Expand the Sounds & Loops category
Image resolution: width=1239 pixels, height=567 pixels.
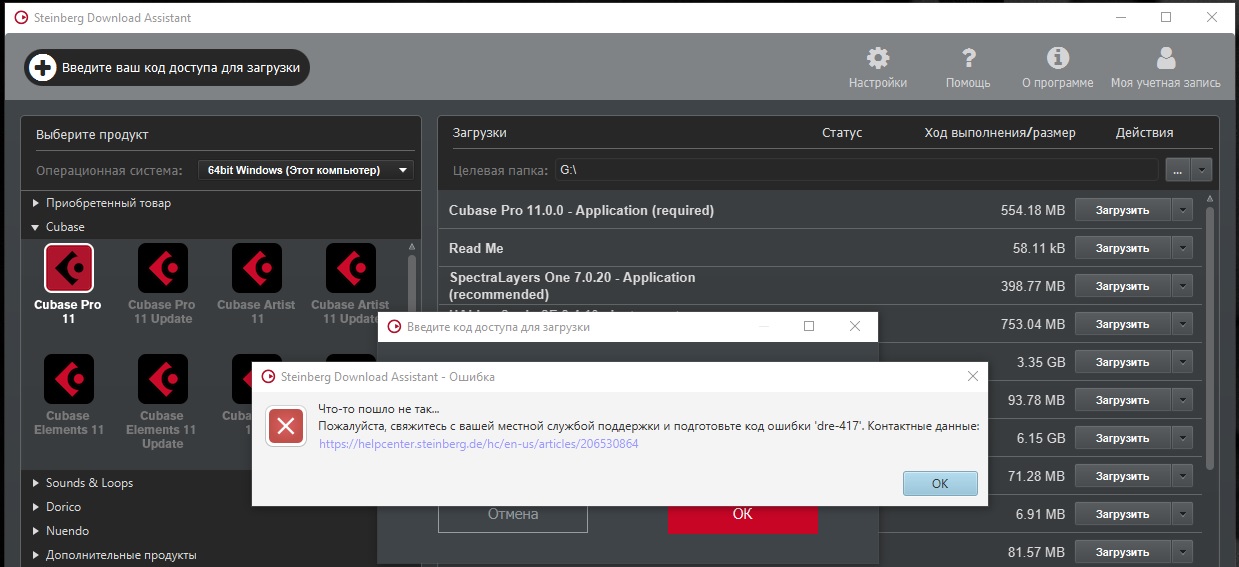click(x=37, y=483)
